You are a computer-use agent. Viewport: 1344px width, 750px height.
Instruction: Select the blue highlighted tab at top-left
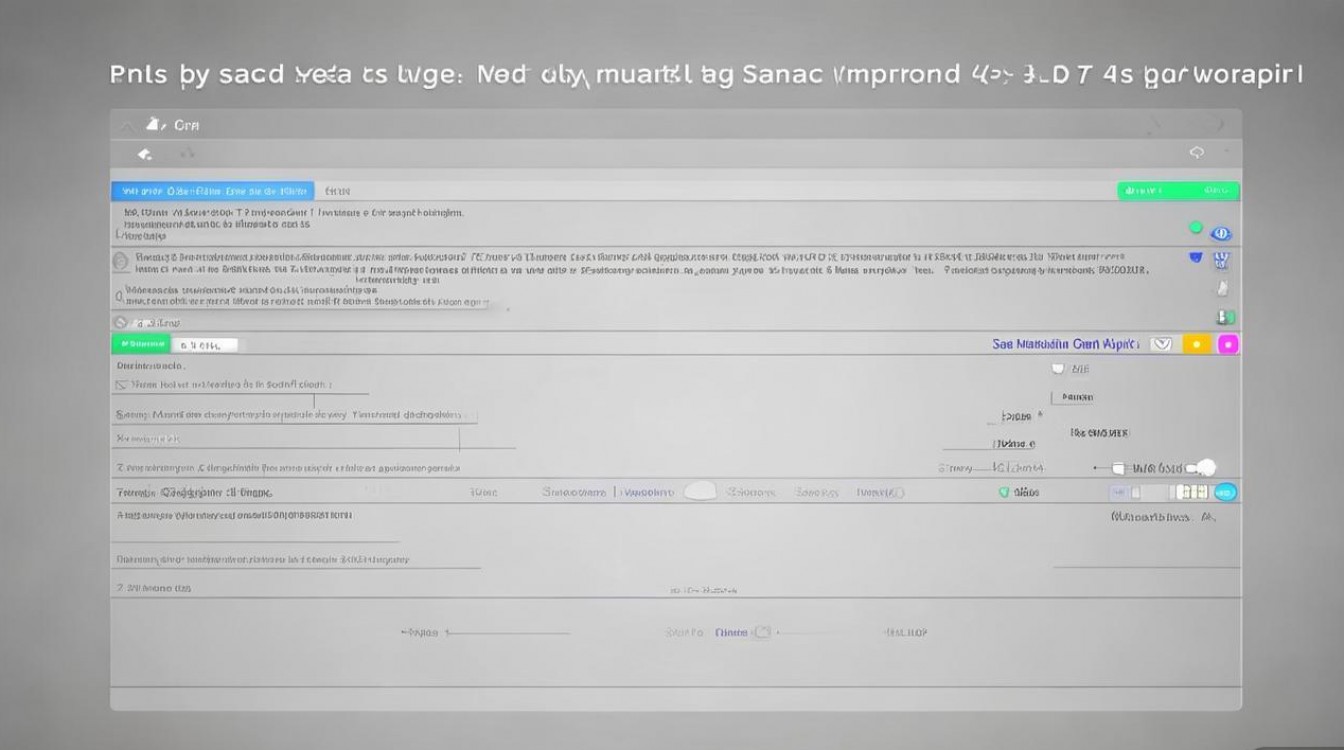[x=212, y=190]
